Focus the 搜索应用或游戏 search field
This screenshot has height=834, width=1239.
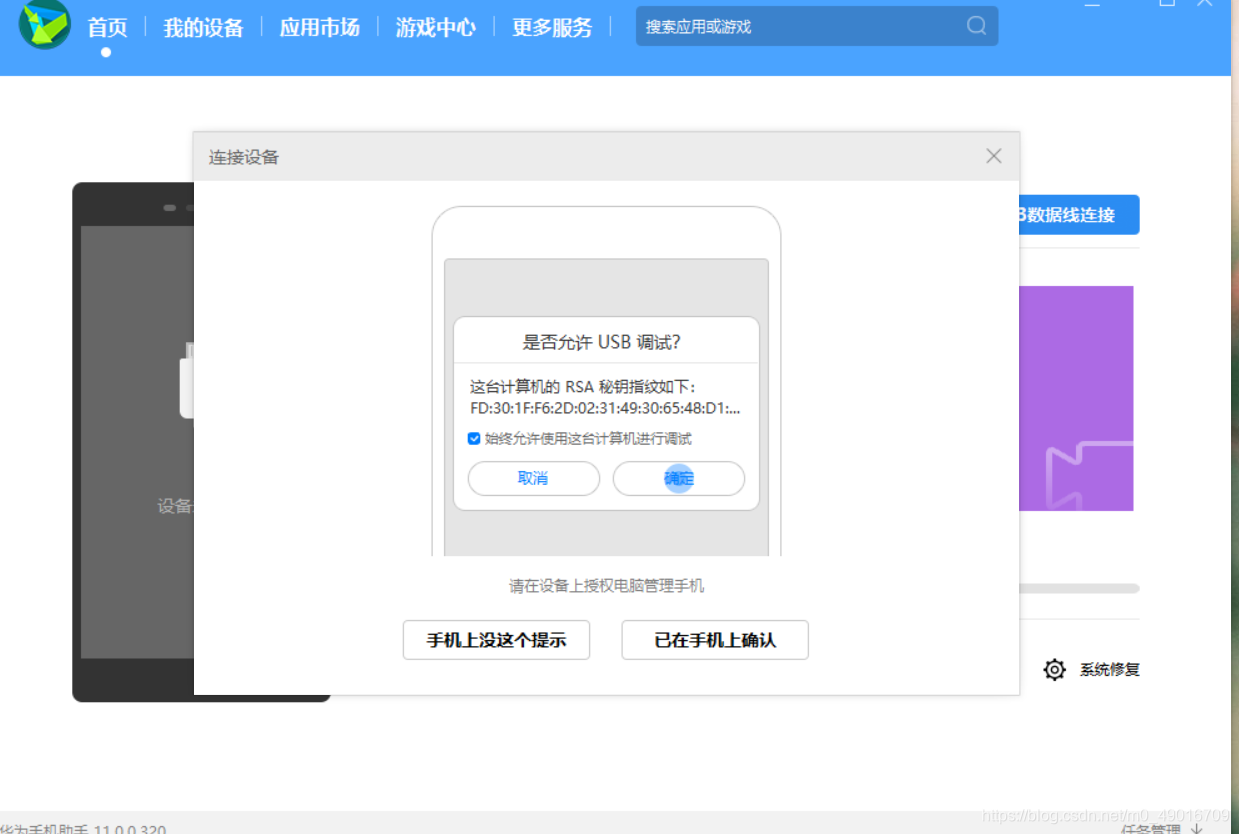[817, 26]
